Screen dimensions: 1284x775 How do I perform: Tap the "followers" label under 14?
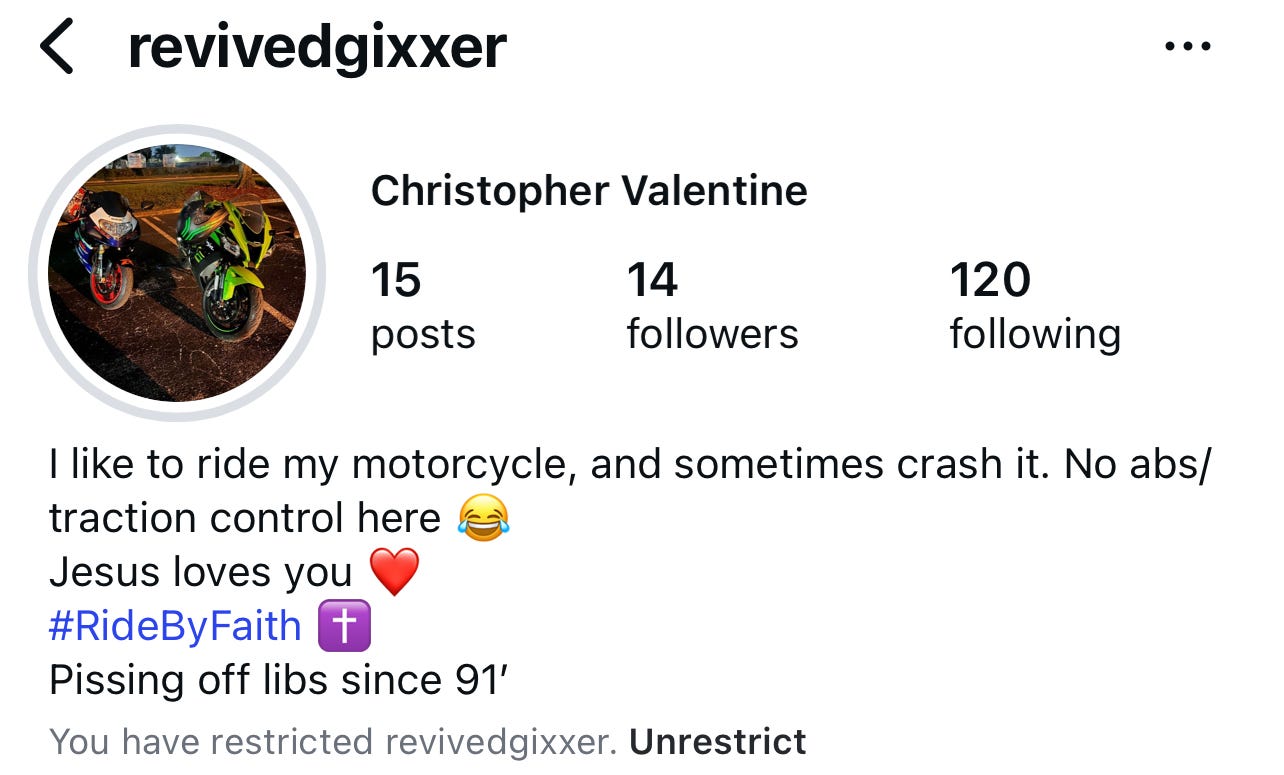click(x=712, y=333)
